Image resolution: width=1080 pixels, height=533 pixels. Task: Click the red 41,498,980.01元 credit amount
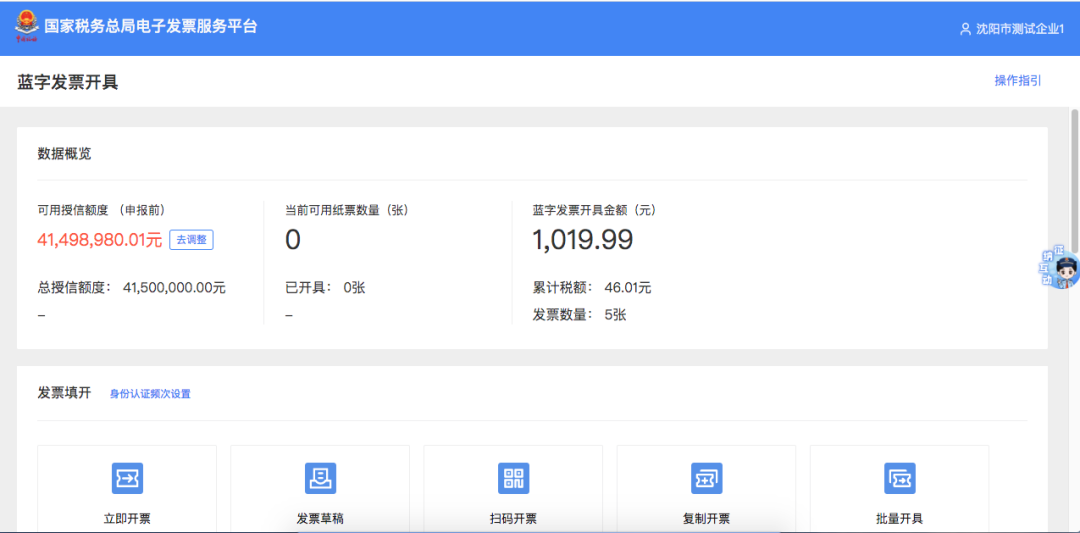(x=100, y=240)
